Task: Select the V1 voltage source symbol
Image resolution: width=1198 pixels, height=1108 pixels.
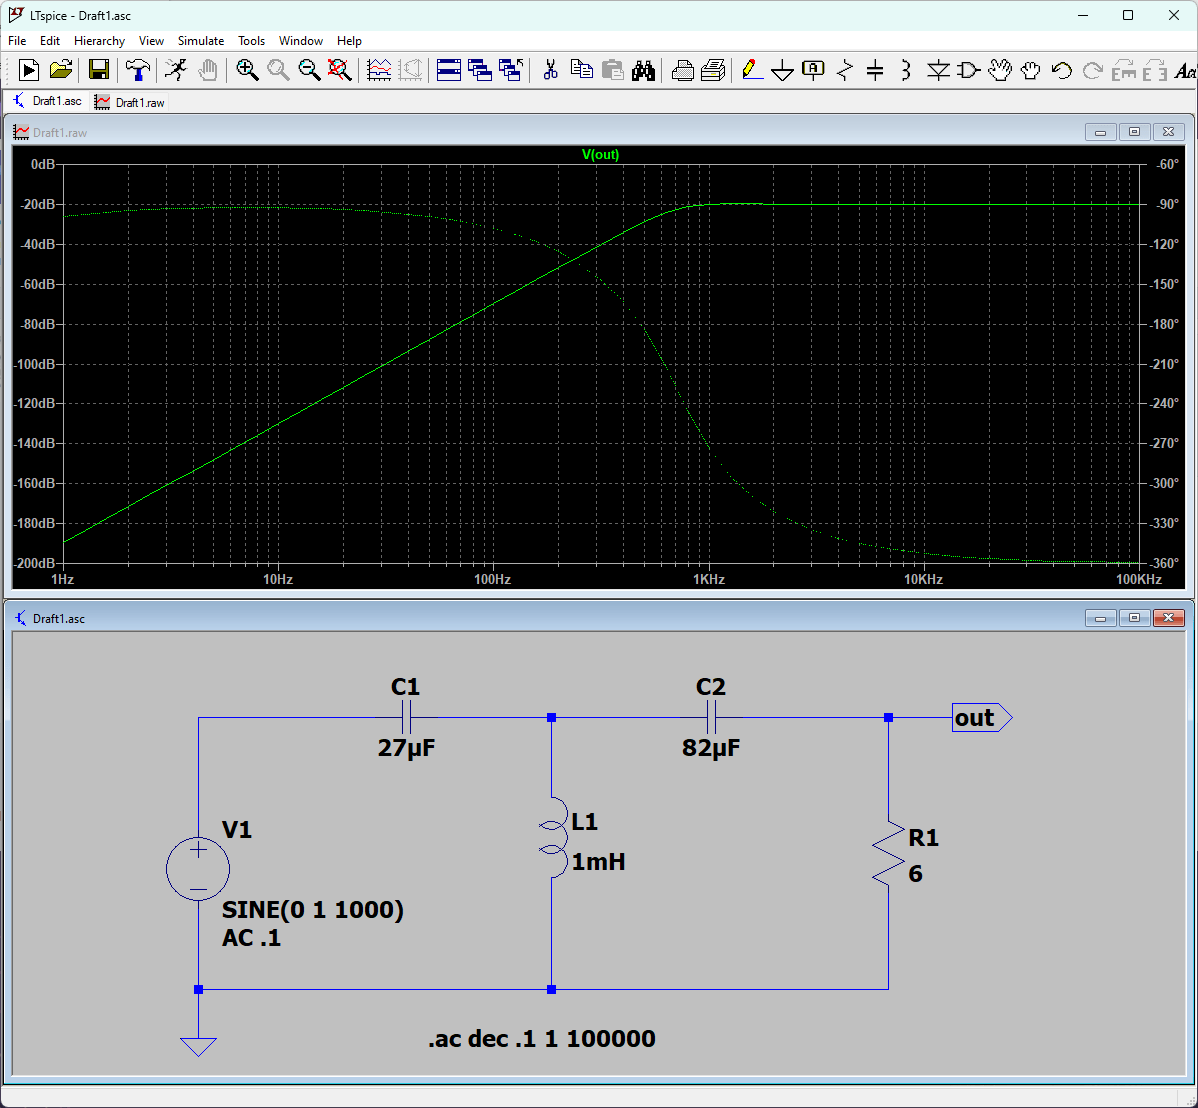Action: (198, 869)
